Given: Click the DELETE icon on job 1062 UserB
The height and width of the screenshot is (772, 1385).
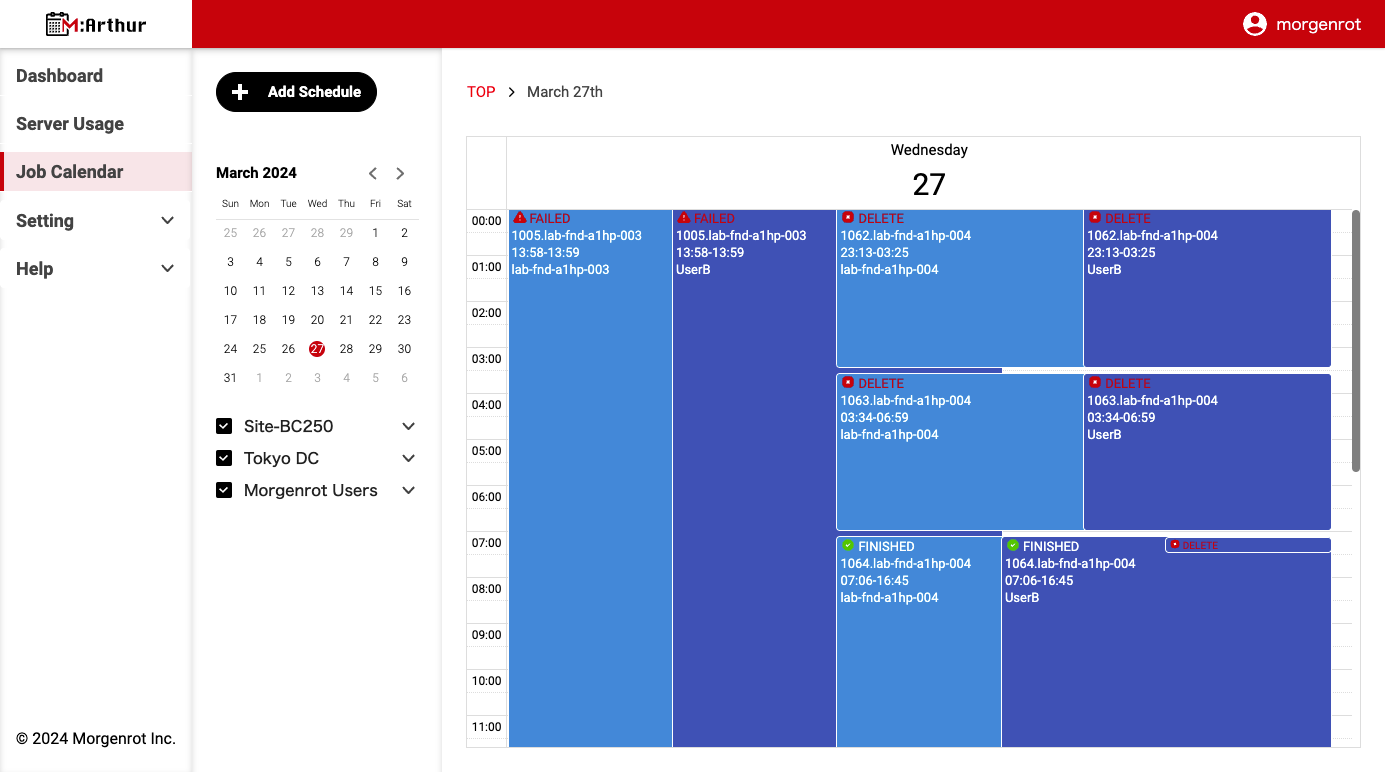Looking at the screenshot, I should click(x=1094, y=218).
